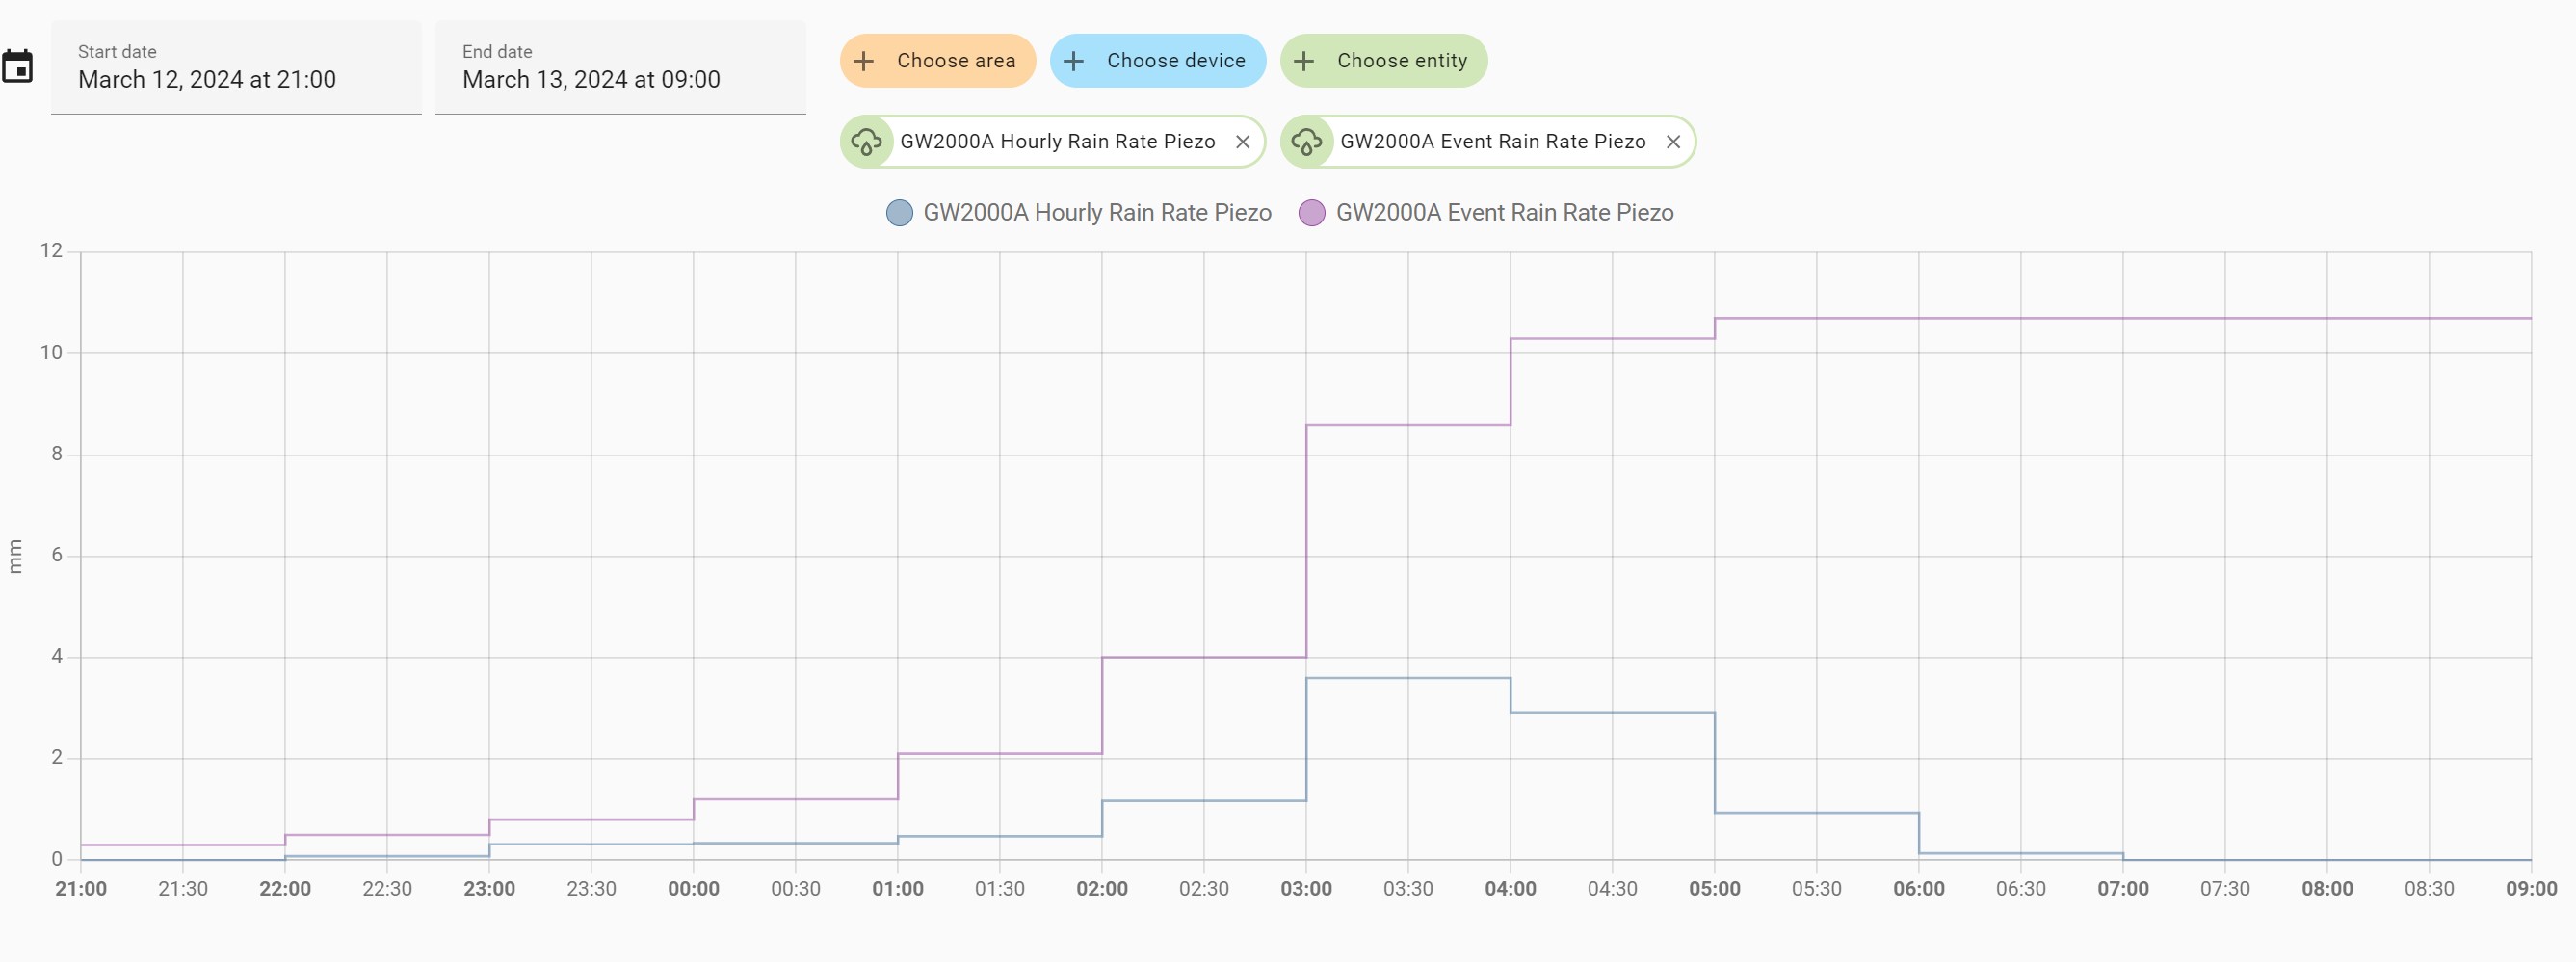Toggle GW2000A Hourly Rain Rate Piezo in legend

pos(1097,212)
